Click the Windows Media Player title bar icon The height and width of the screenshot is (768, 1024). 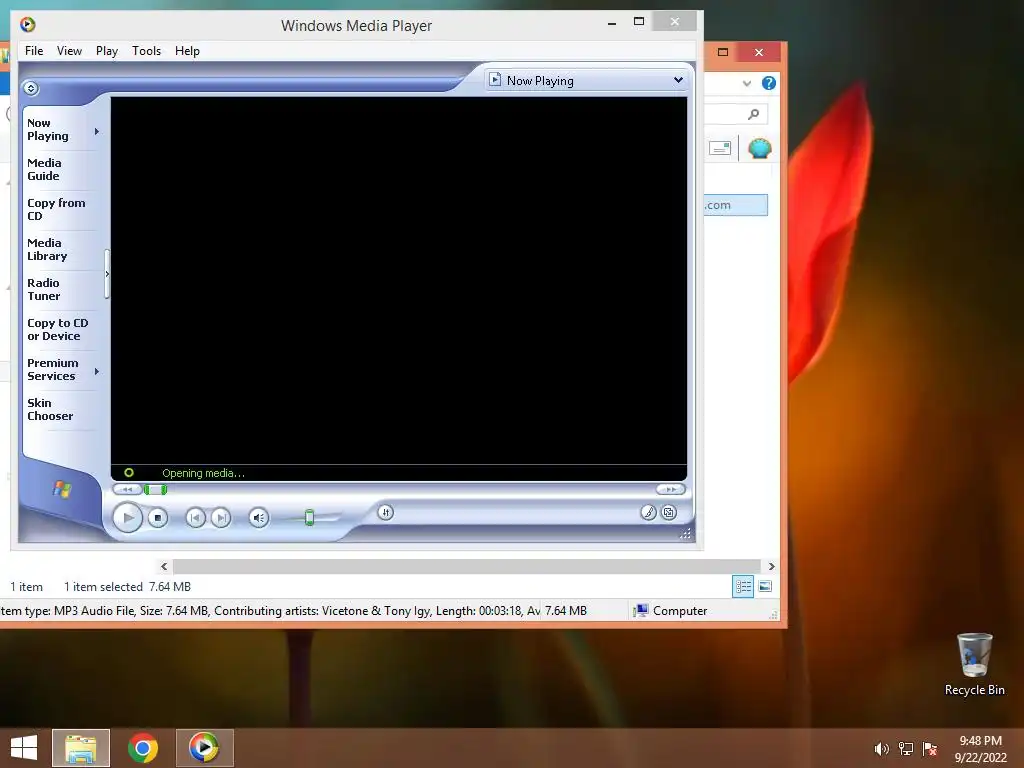27,25
